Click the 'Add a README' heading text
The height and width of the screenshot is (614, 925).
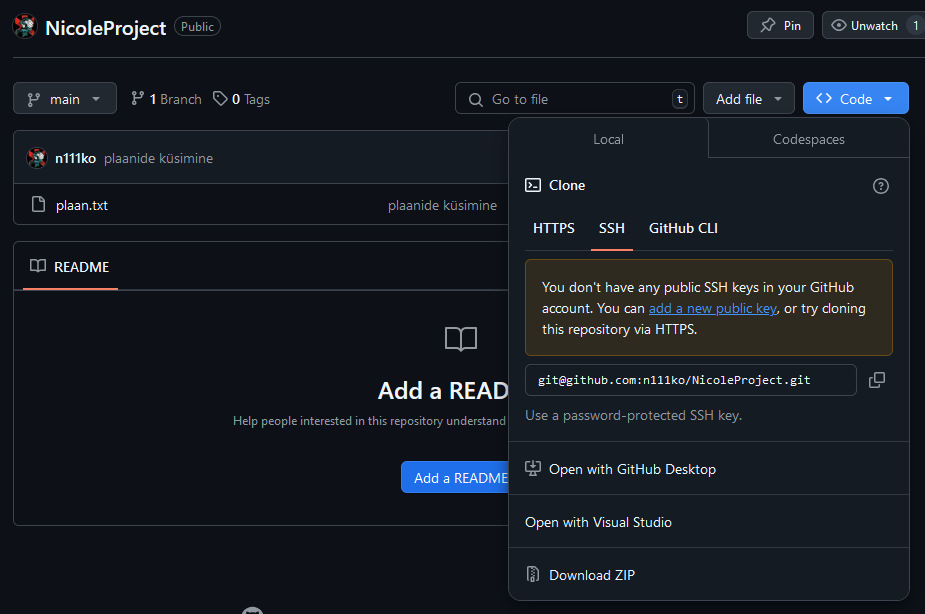click(443, 390)
